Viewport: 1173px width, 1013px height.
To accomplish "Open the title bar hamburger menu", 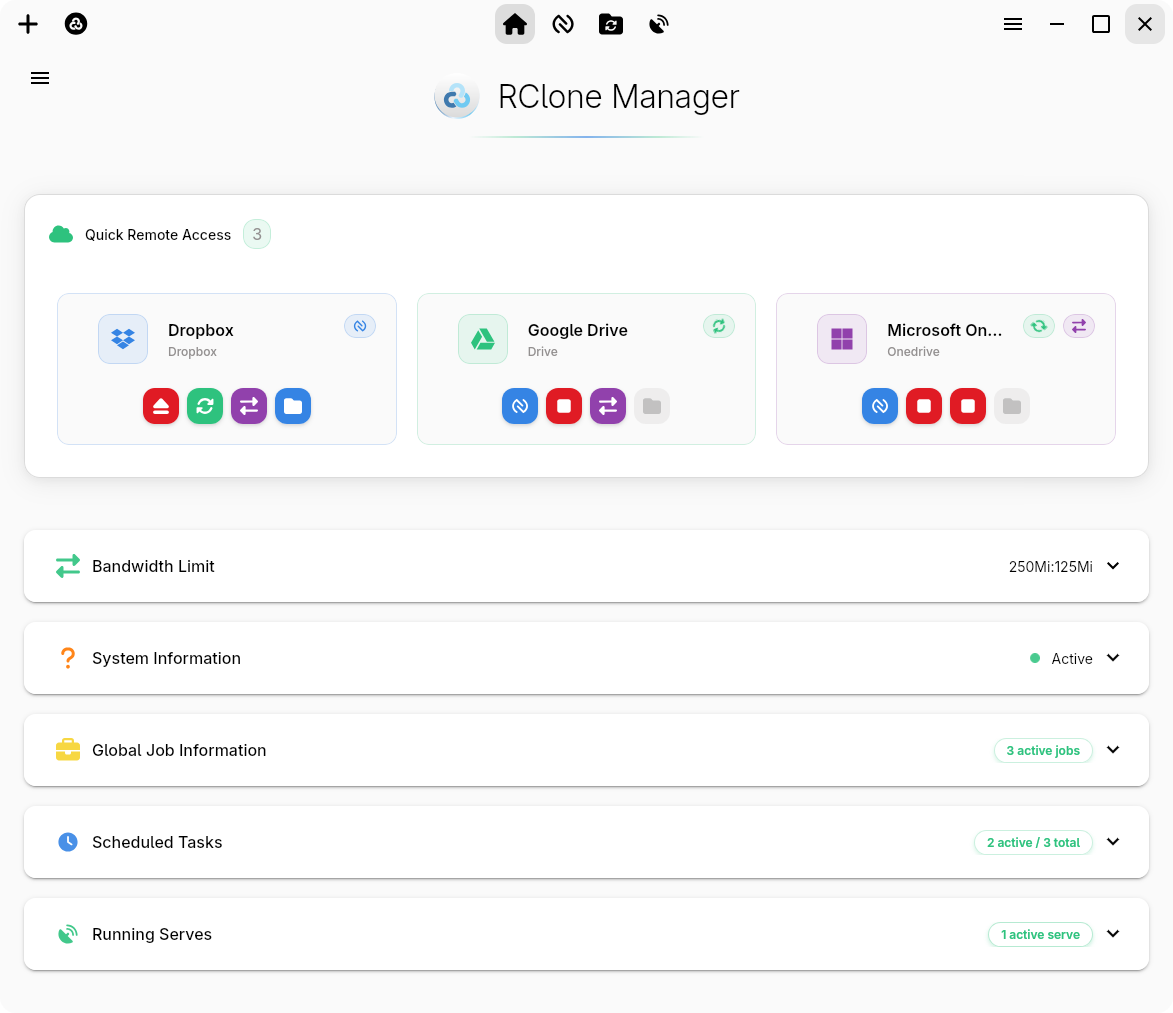I will pos(1013,24).
